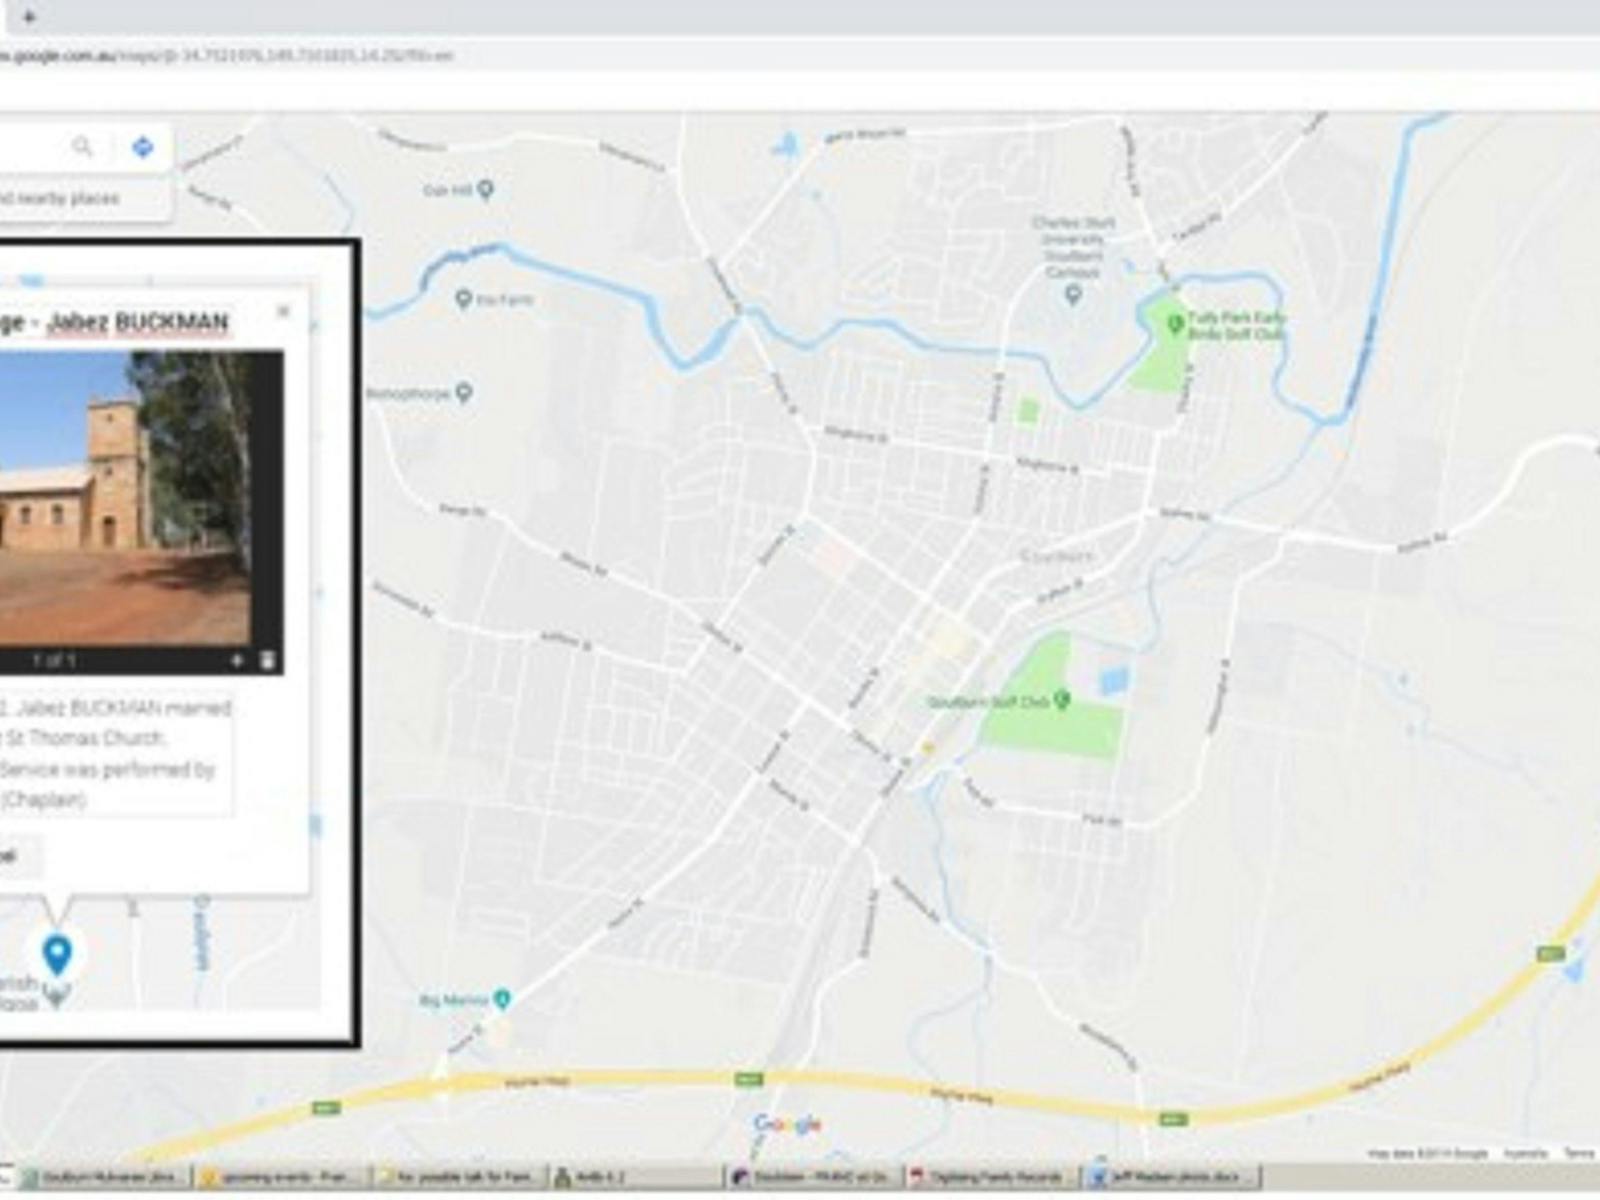Switch to 'Goulburn Mulwaree' document in taskbar
The height and width of the screenshot is (1200, 1600).
pos(104,1177)
